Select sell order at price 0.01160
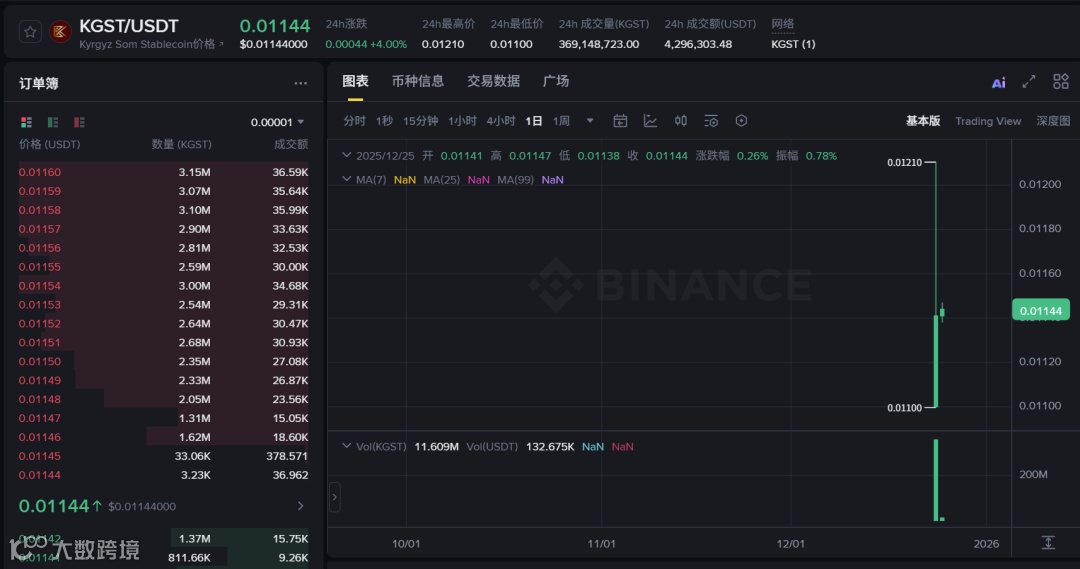1080x569 pixels. pos(163,172)
